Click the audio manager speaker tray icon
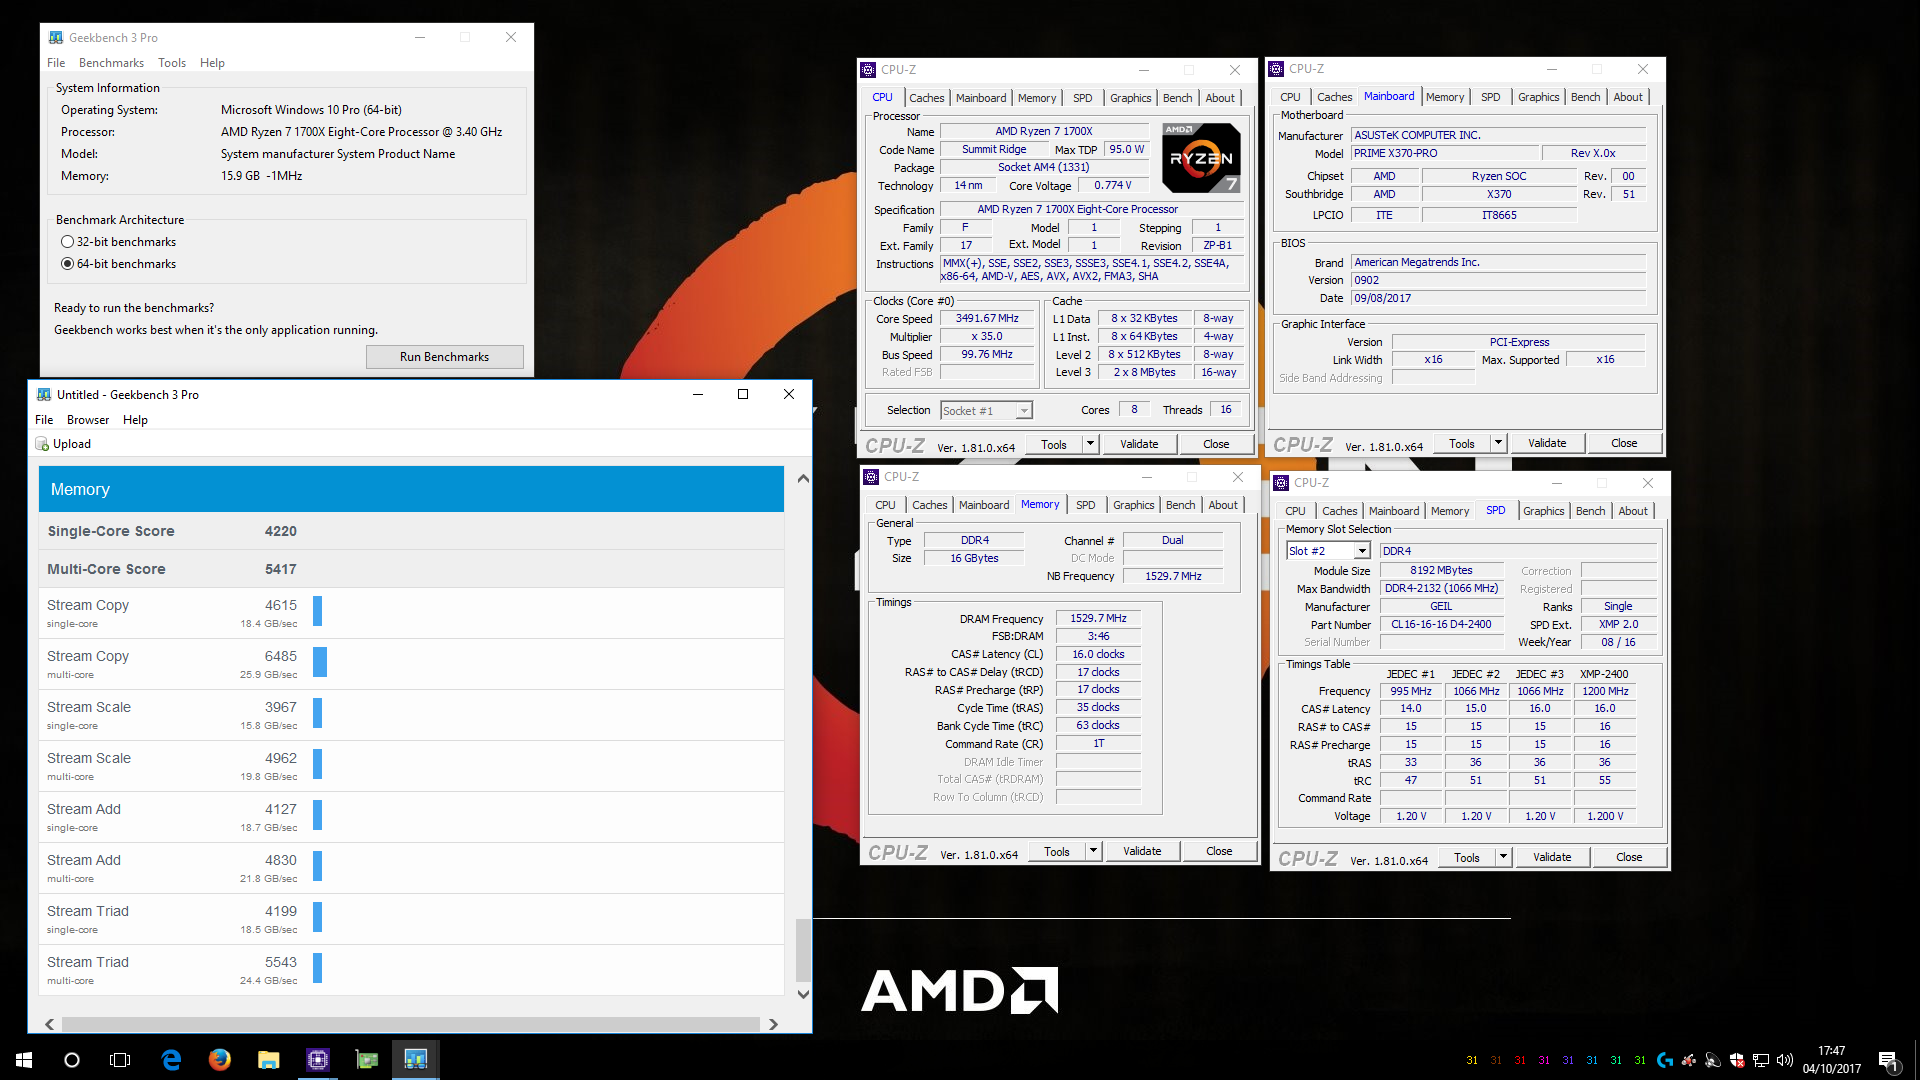The height and width of the screenshot is (1080, 1920). click(x=1713, y=1060)
